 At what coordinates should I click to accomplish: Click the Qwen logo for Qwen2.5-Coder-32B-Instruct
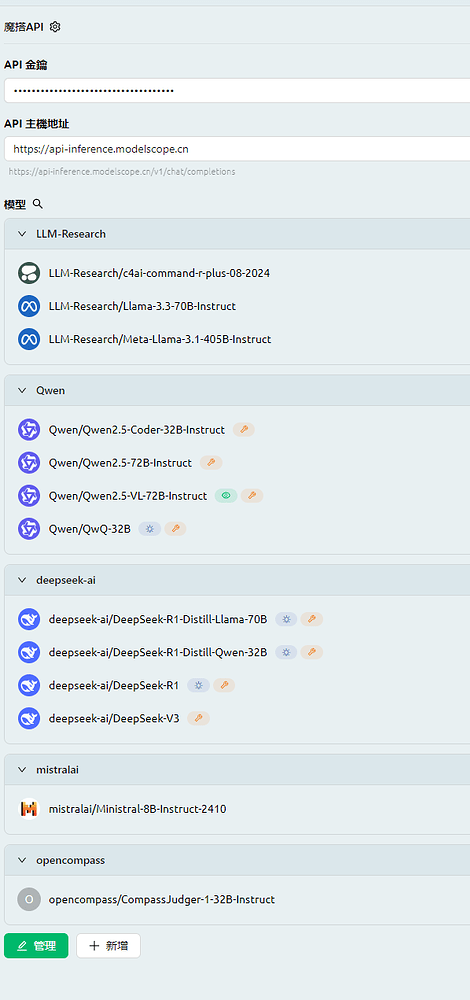[29, 430]
